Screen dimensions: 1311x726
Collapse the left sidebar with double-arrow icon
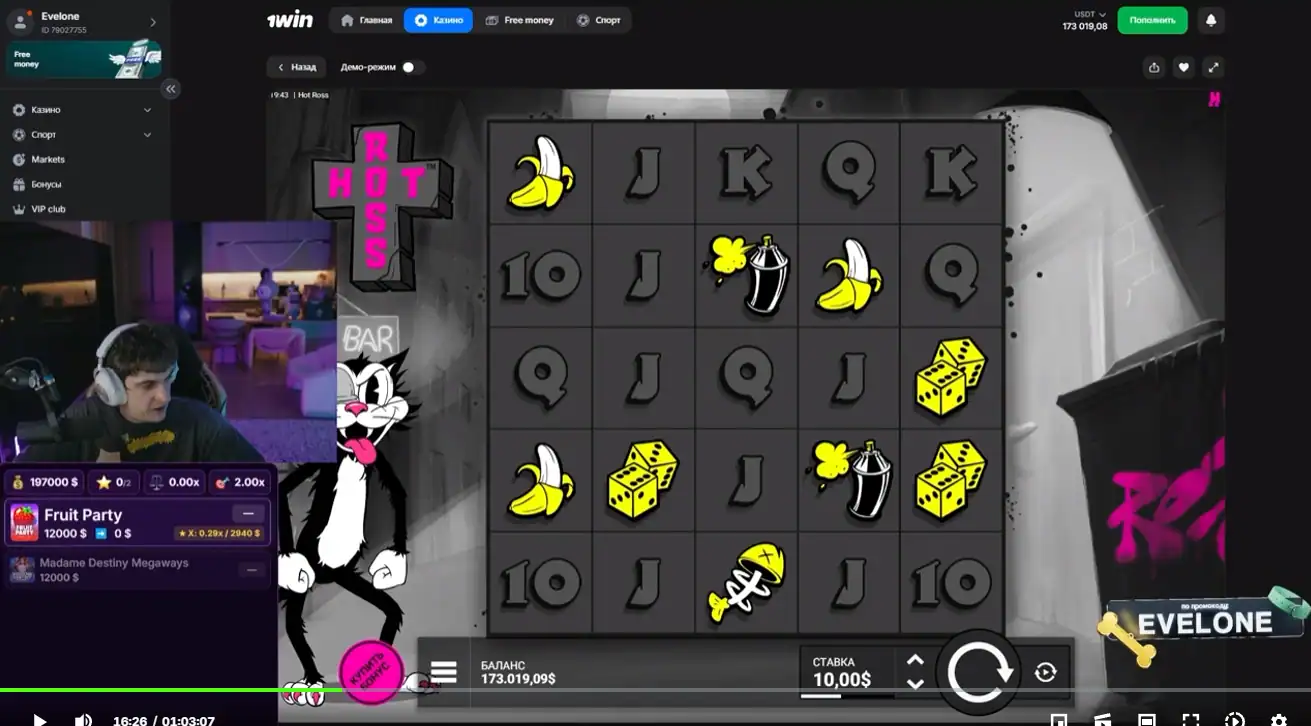pyautogui.click(x=170, y=89)
